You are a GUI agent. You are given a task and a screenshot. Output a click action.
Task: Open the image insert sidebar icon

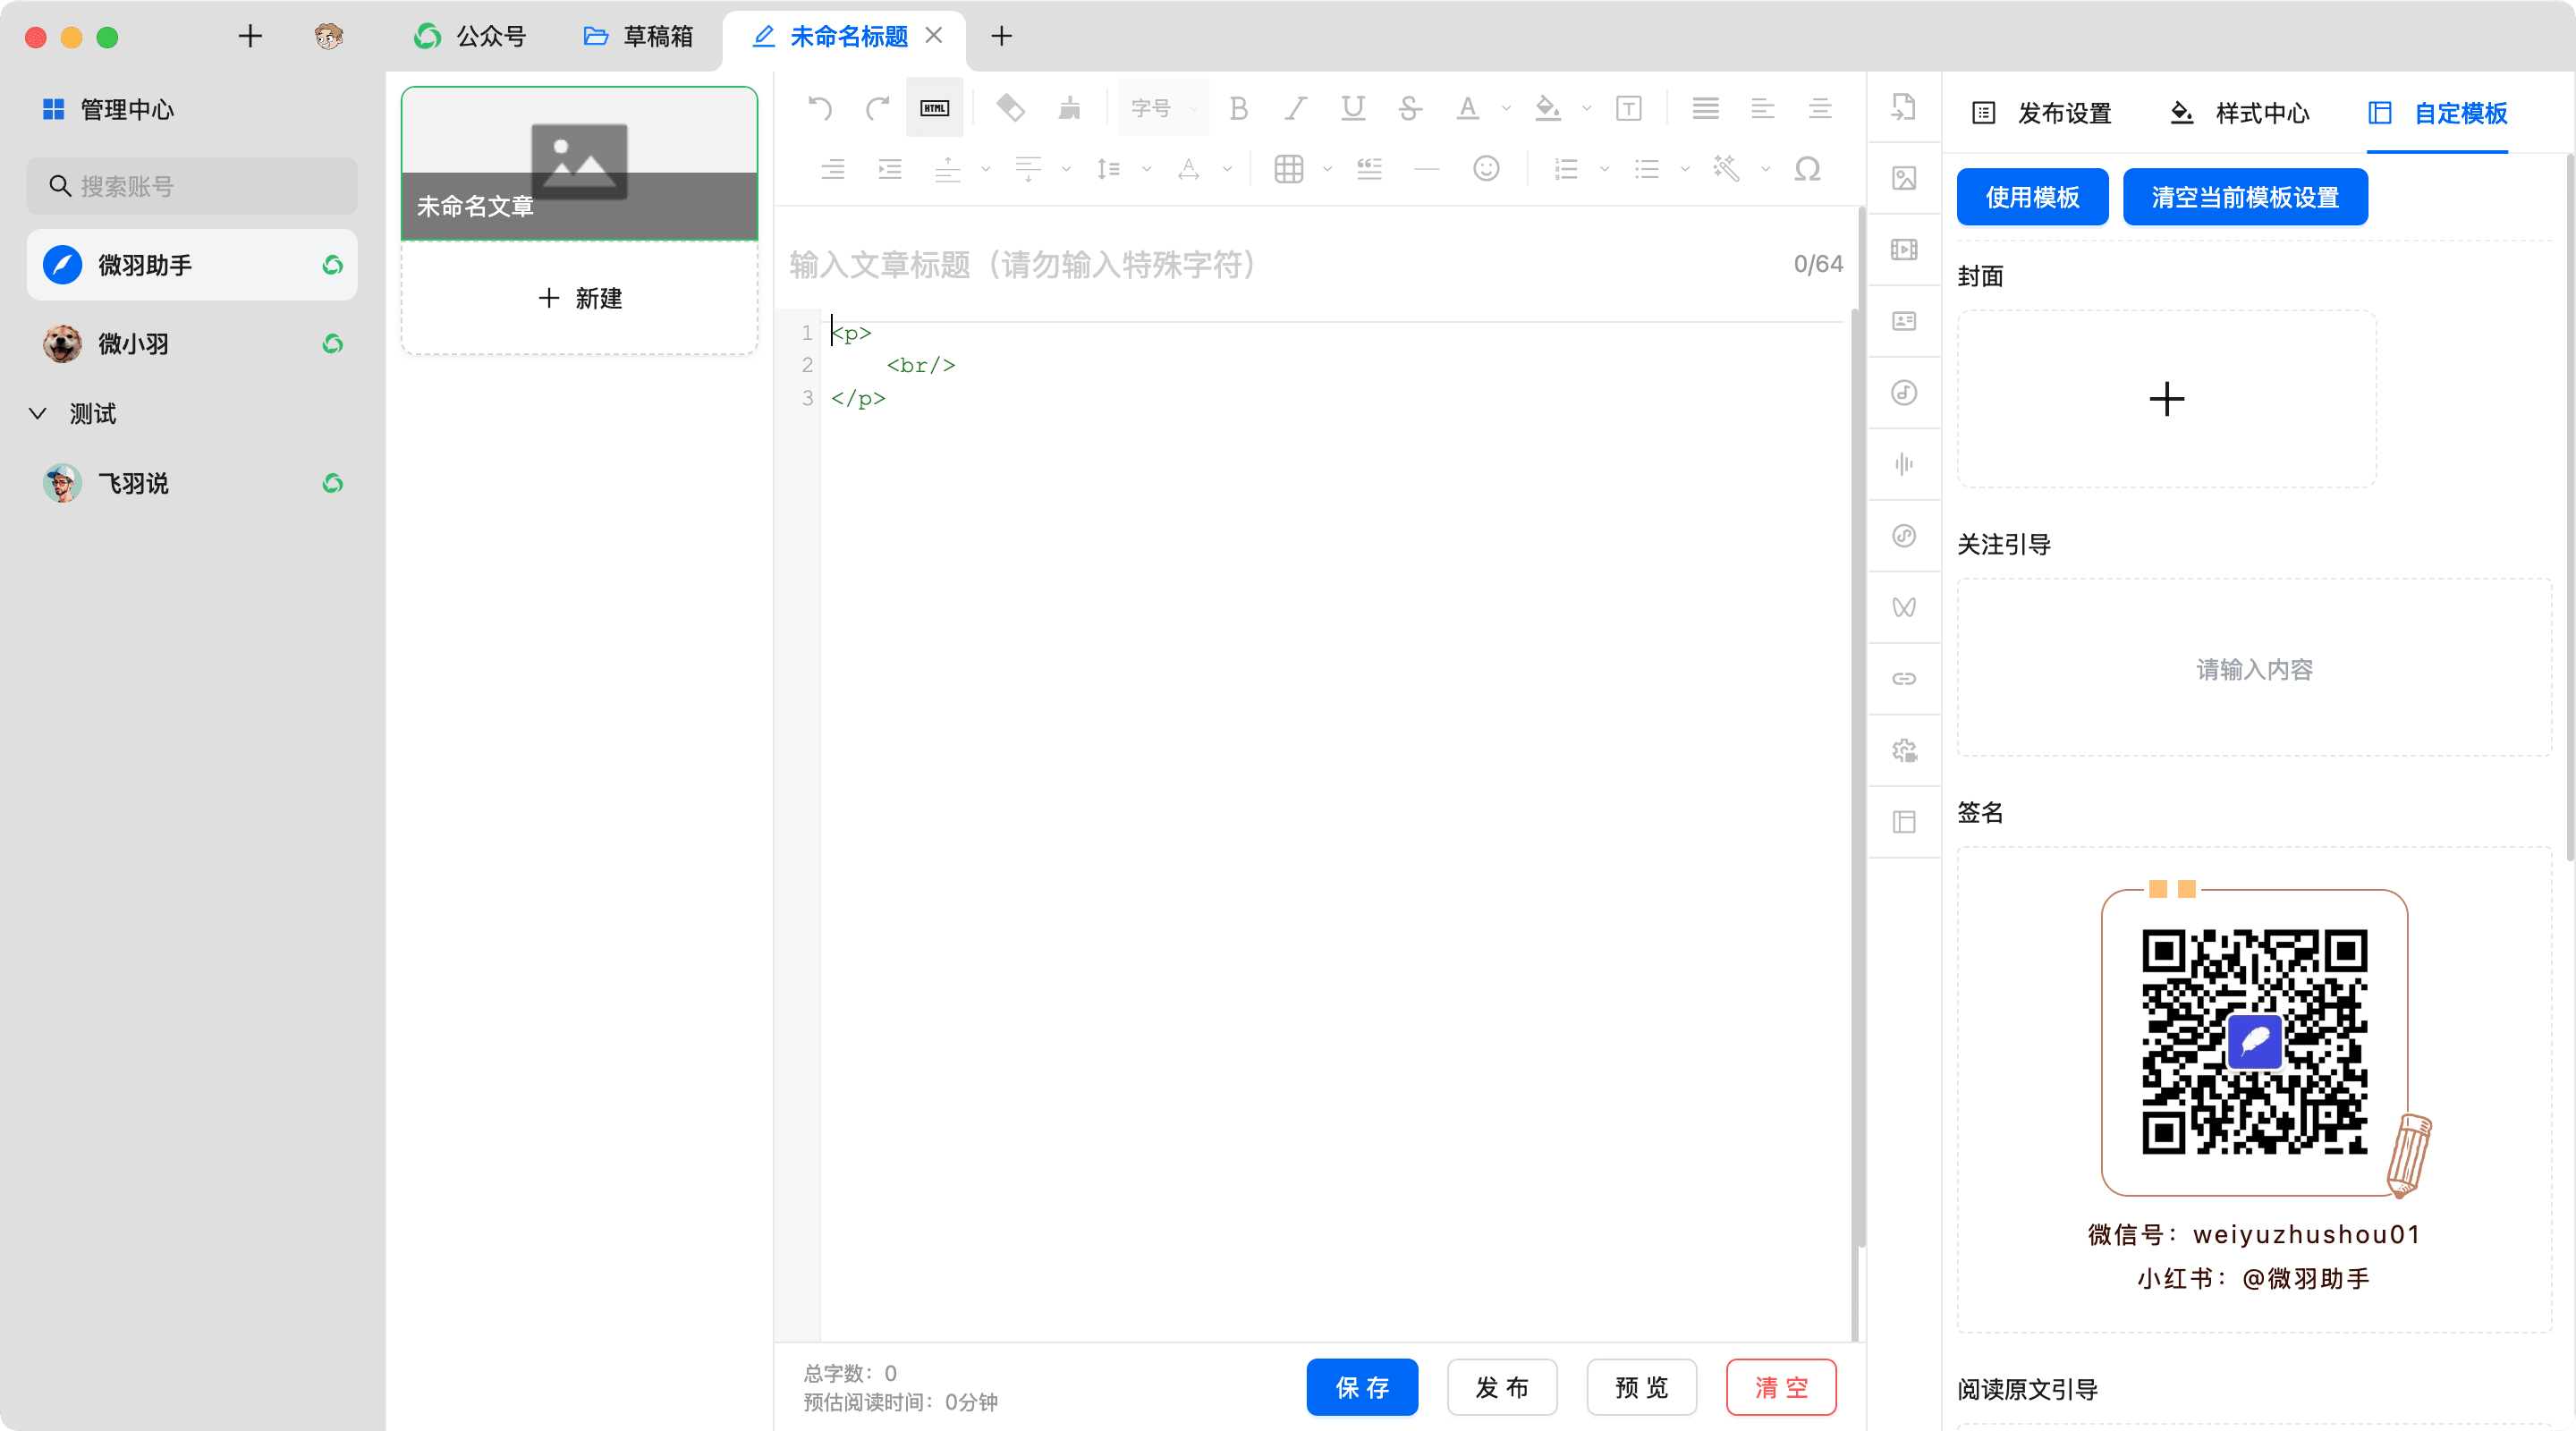pyautogui.click(x=1904, y=179)
